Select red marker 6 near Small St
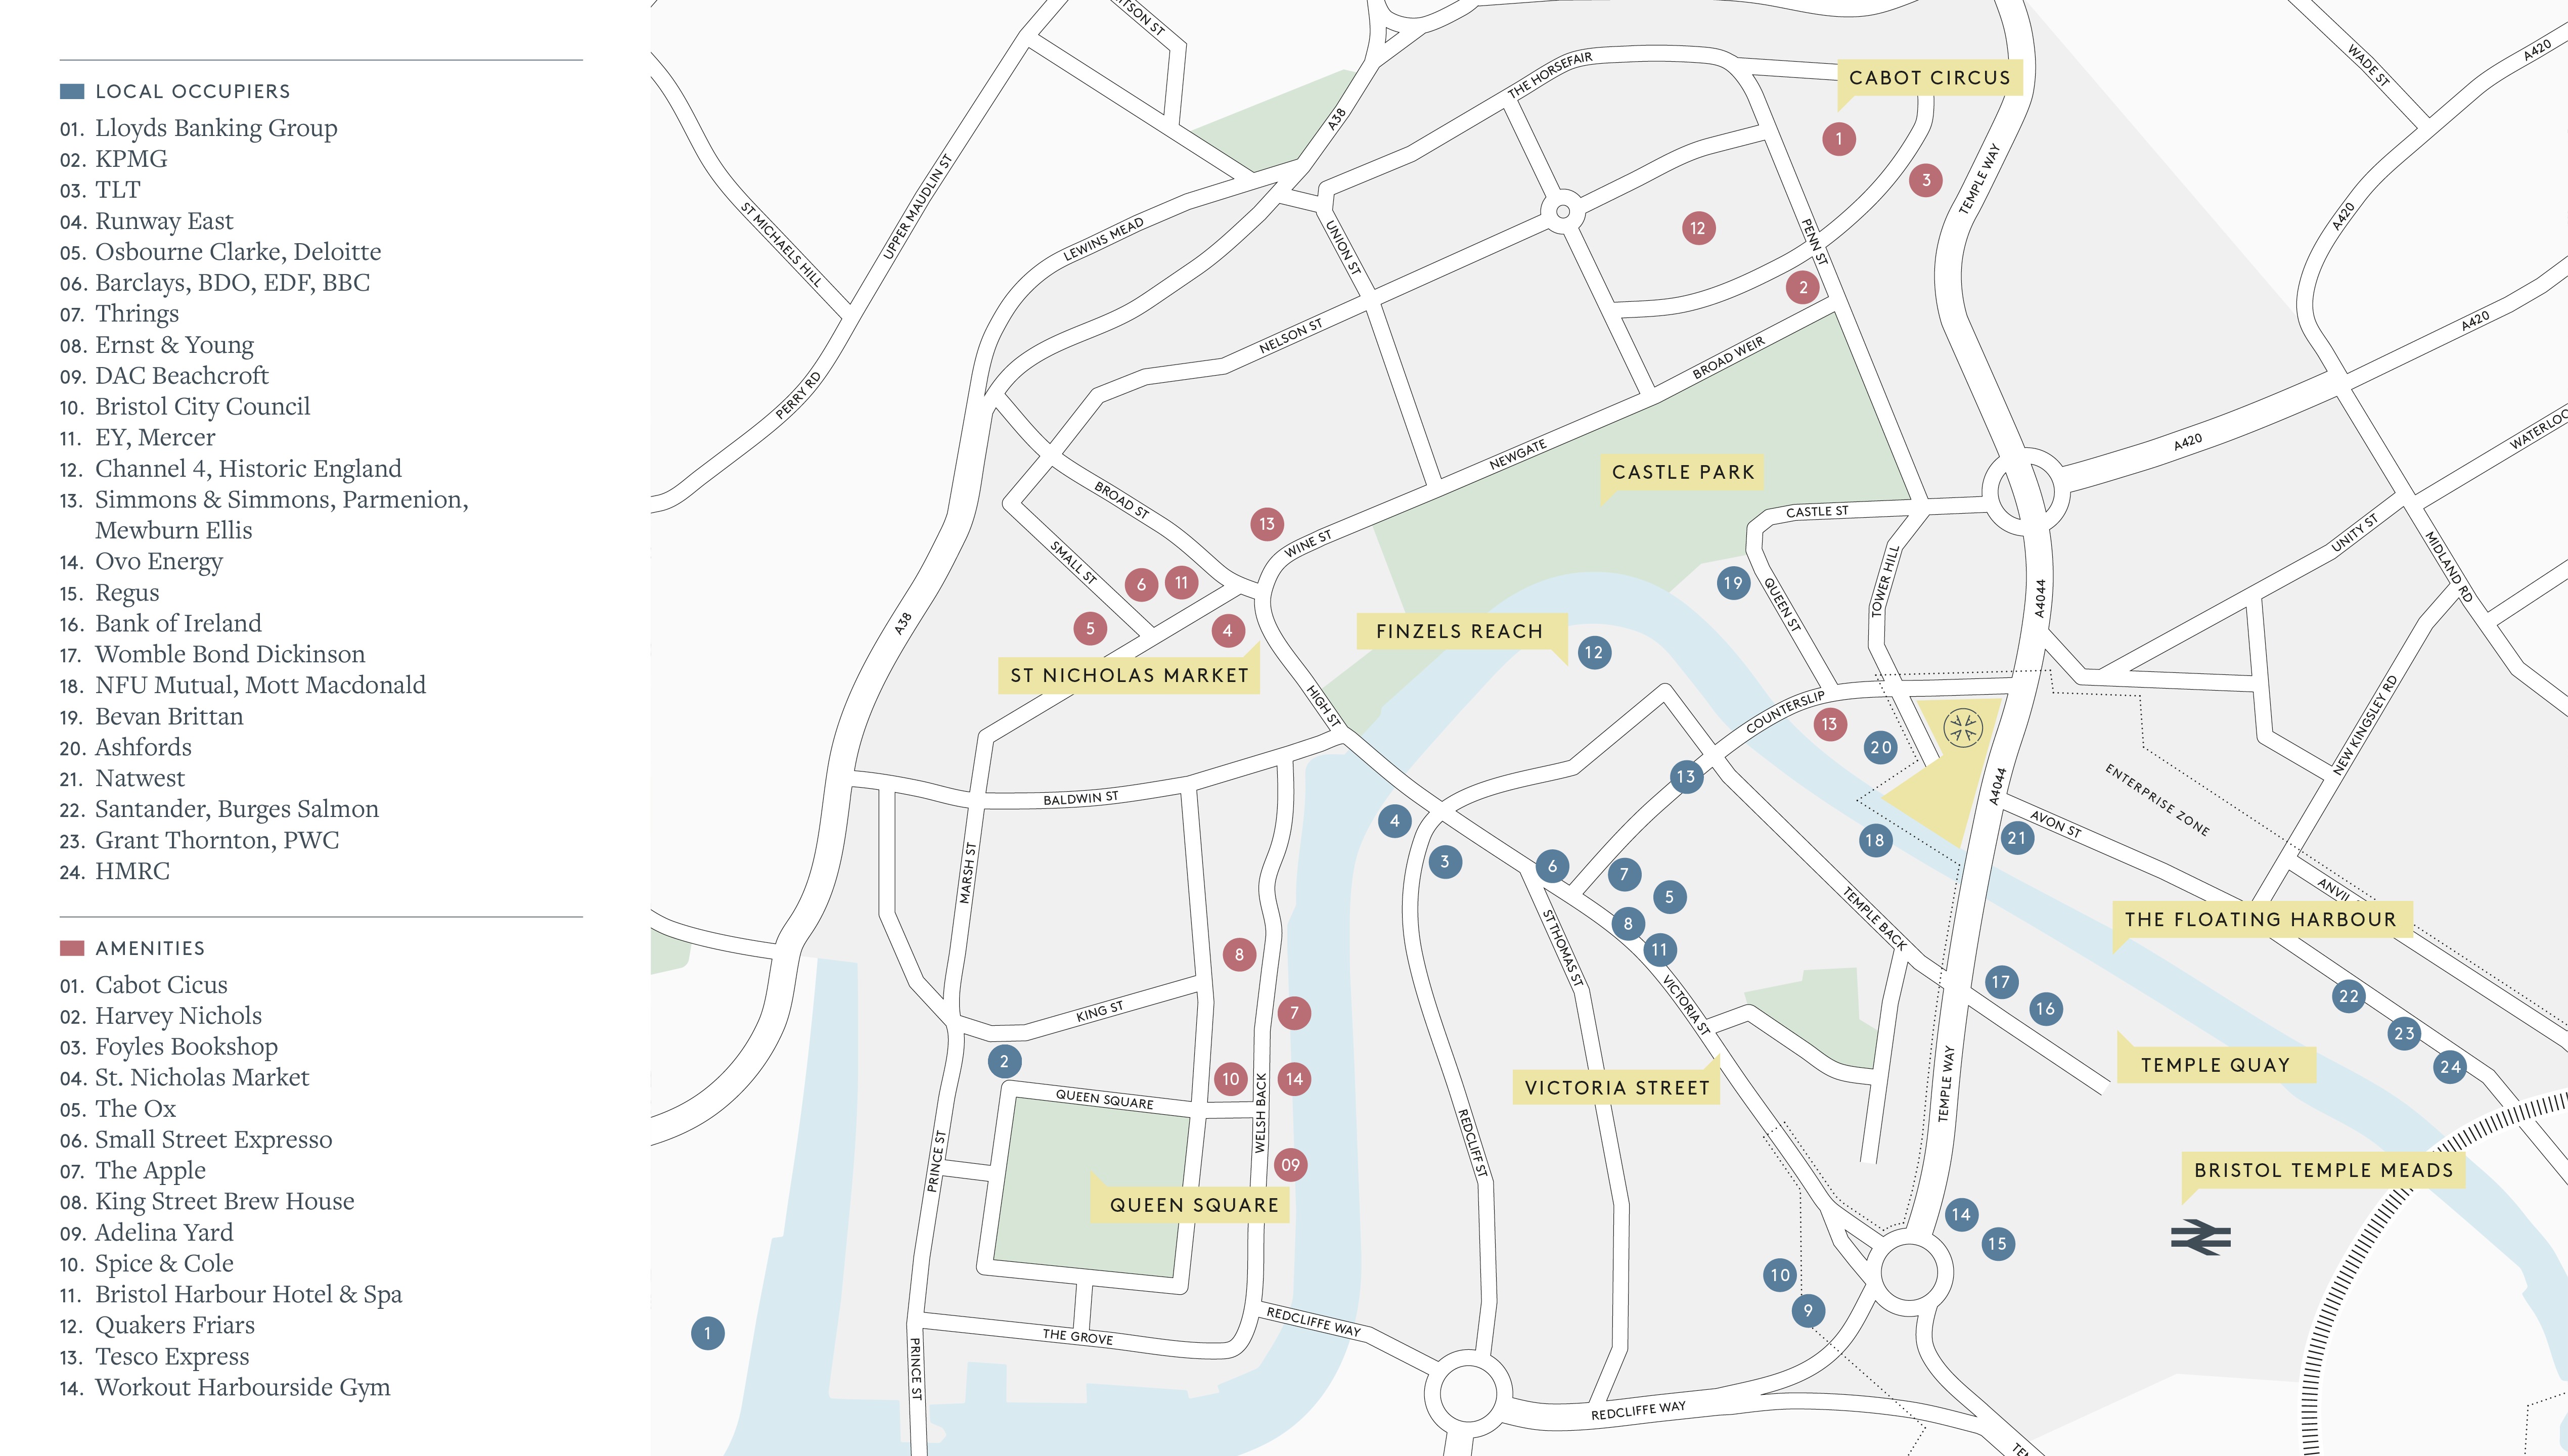 [1141, 585]
